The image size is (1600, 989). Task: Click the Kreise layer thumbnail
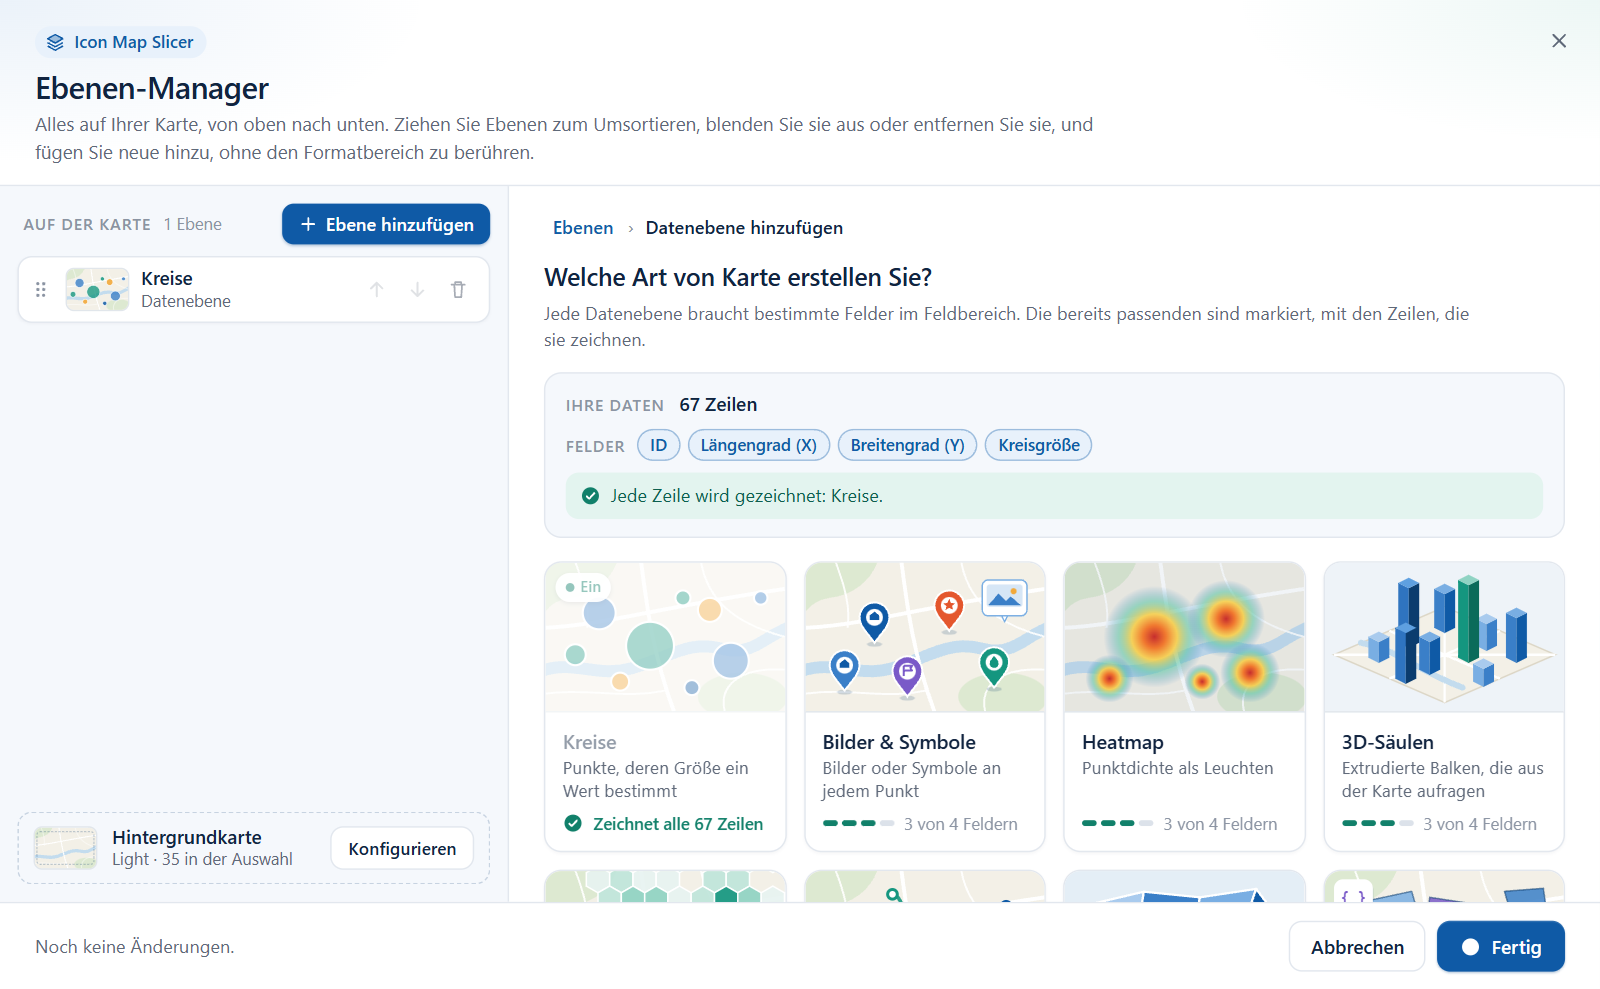(97, 290)
